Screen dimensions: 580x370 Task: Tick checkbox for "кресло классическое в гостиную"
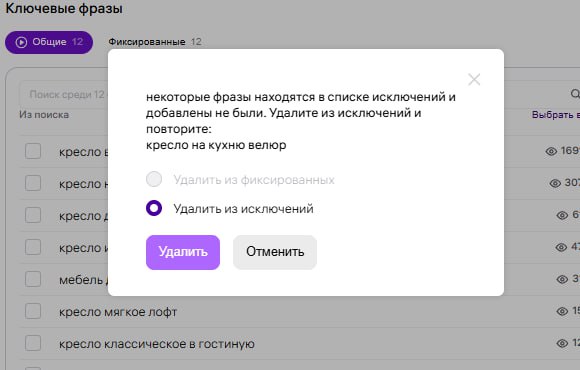click(33, 343)
